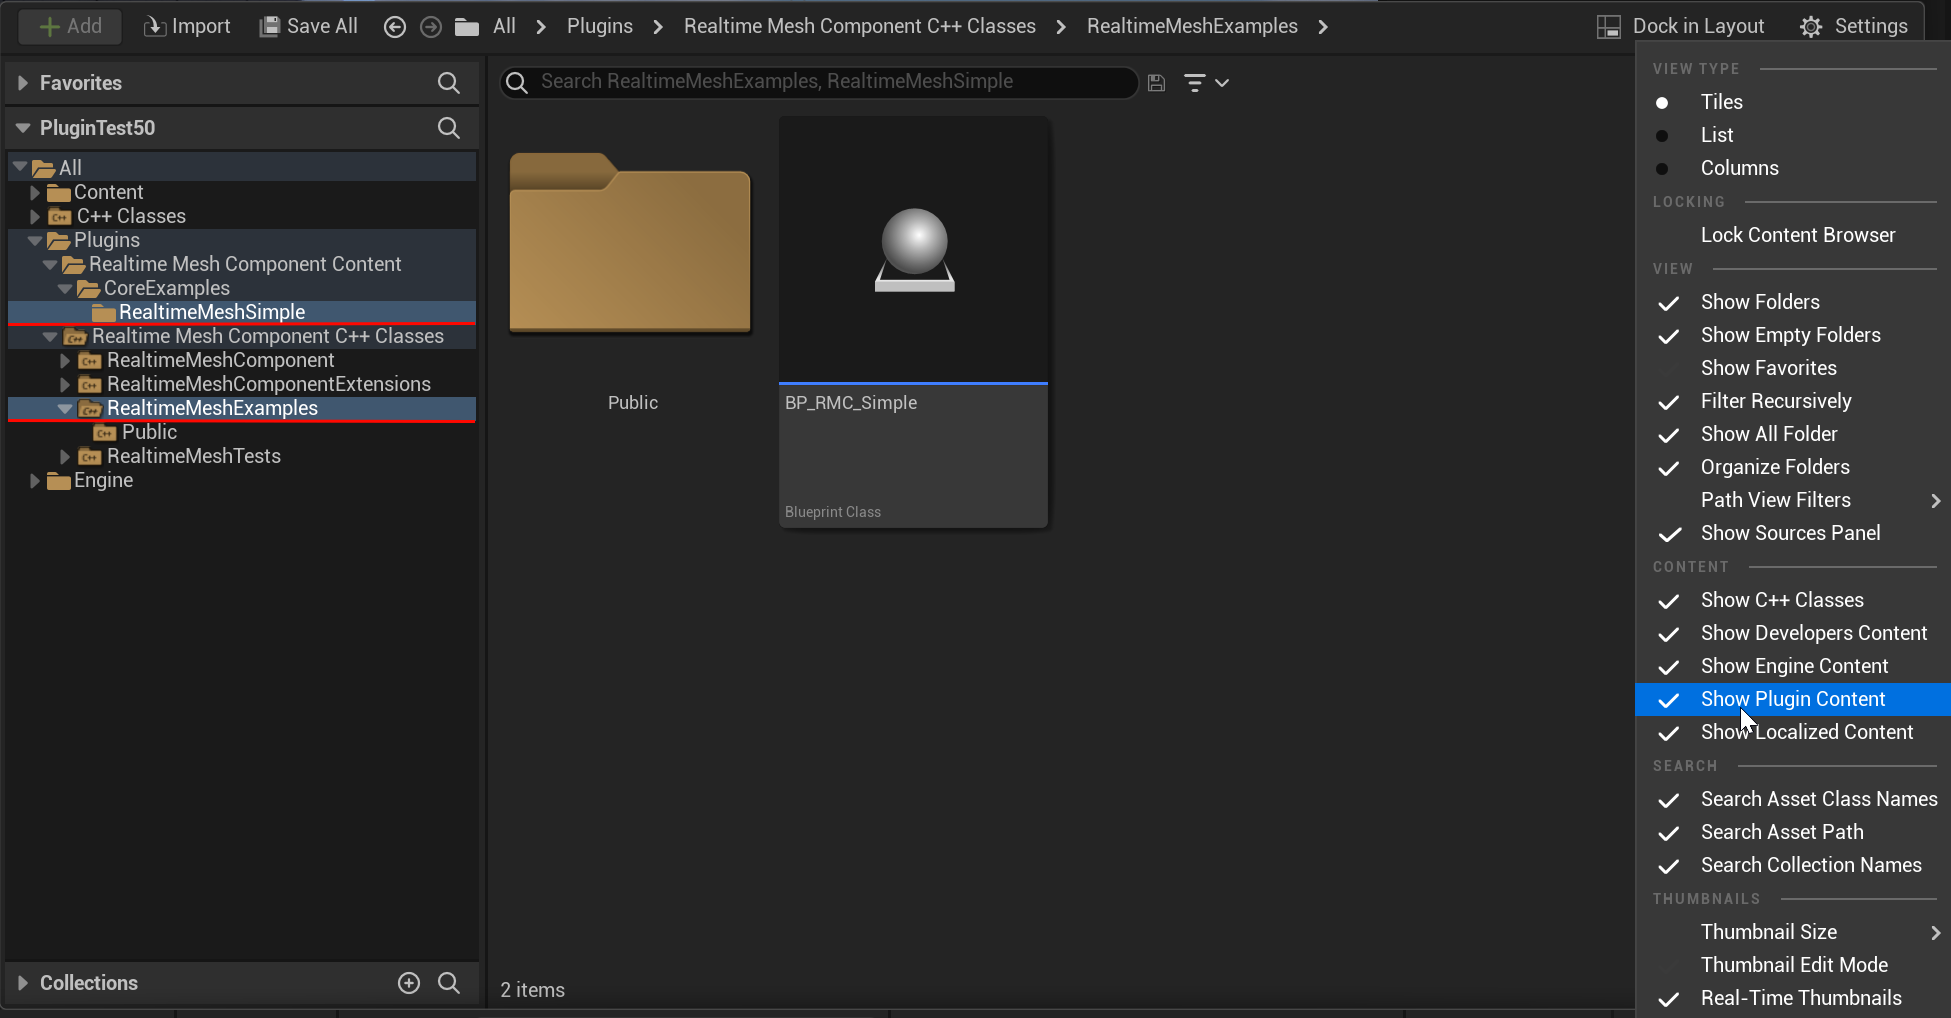Toggle Show Plugin Content off

point(1793,699)
